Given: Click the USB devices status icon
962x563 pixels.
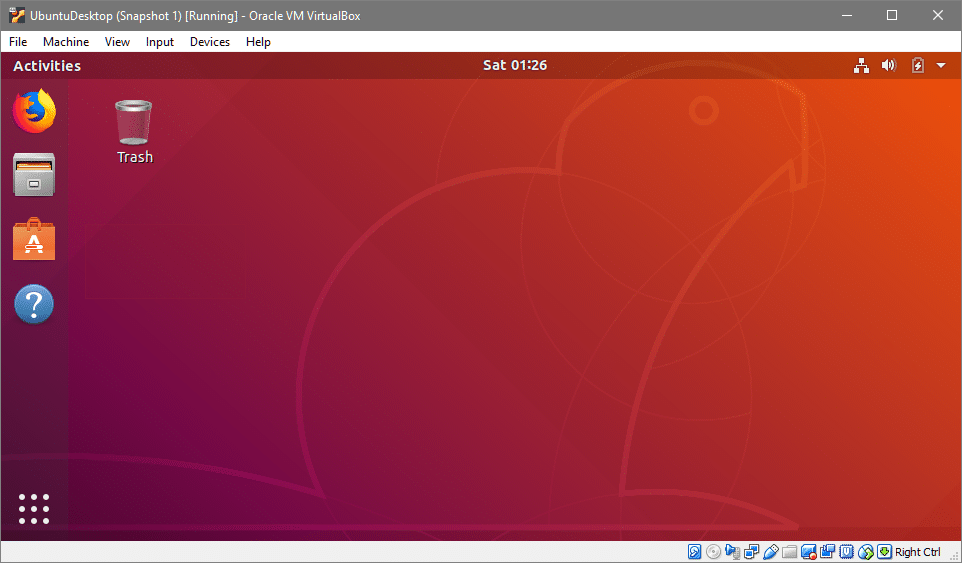Looking at the screenshot, I should tap(771, 552).
